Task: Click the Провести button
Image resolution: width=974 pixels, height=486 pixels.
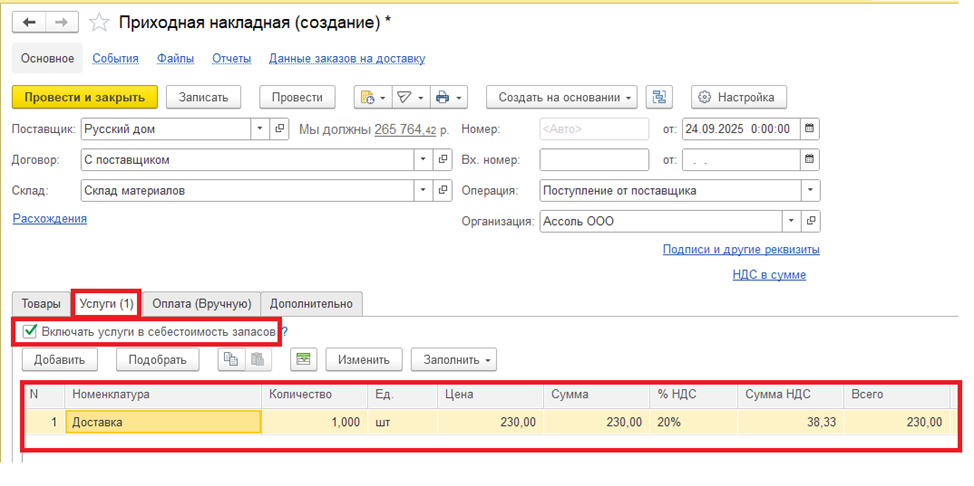Action: pos(297,98)
